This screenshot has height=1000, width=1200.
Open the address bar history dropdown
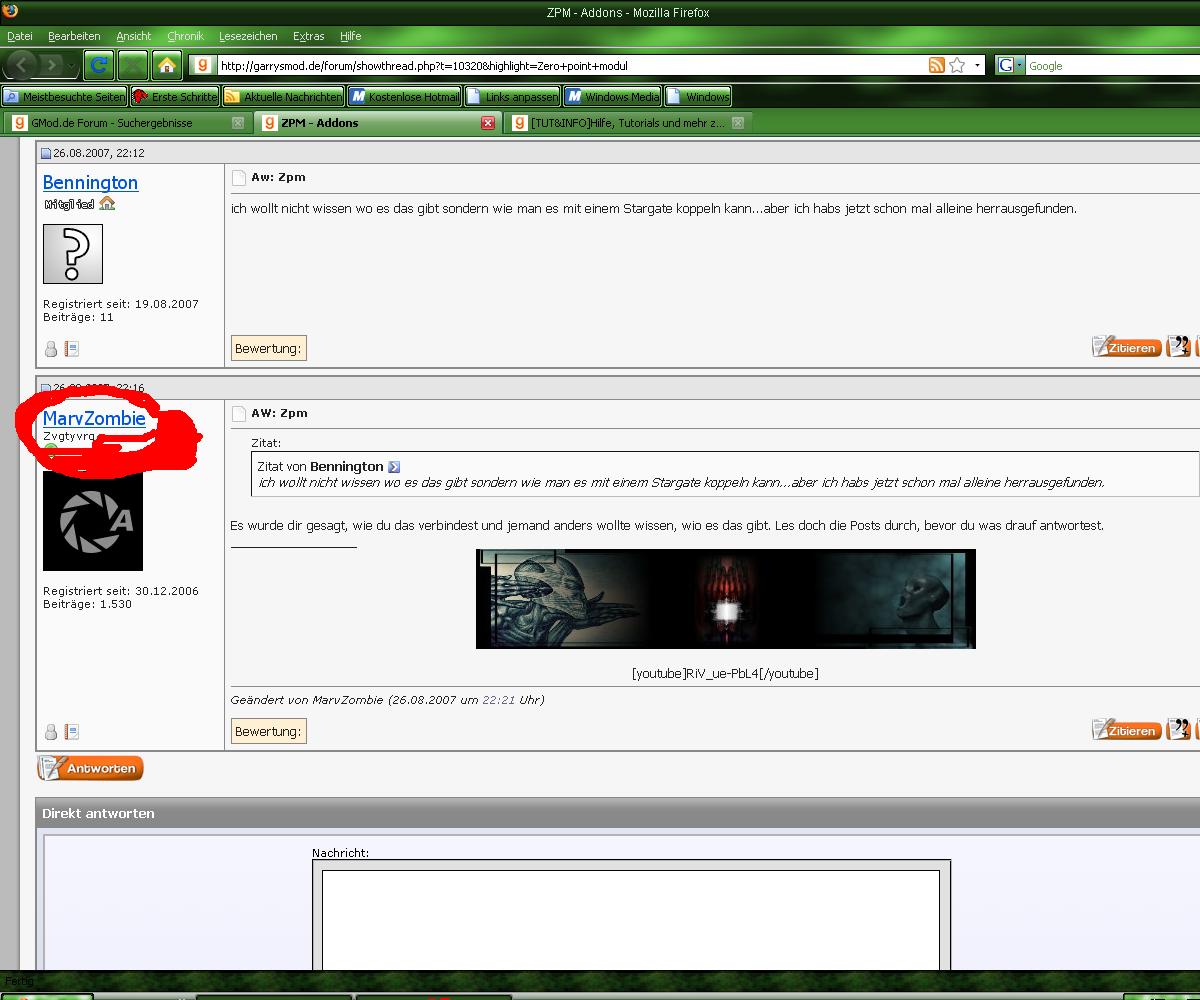[x=977, y=65]
